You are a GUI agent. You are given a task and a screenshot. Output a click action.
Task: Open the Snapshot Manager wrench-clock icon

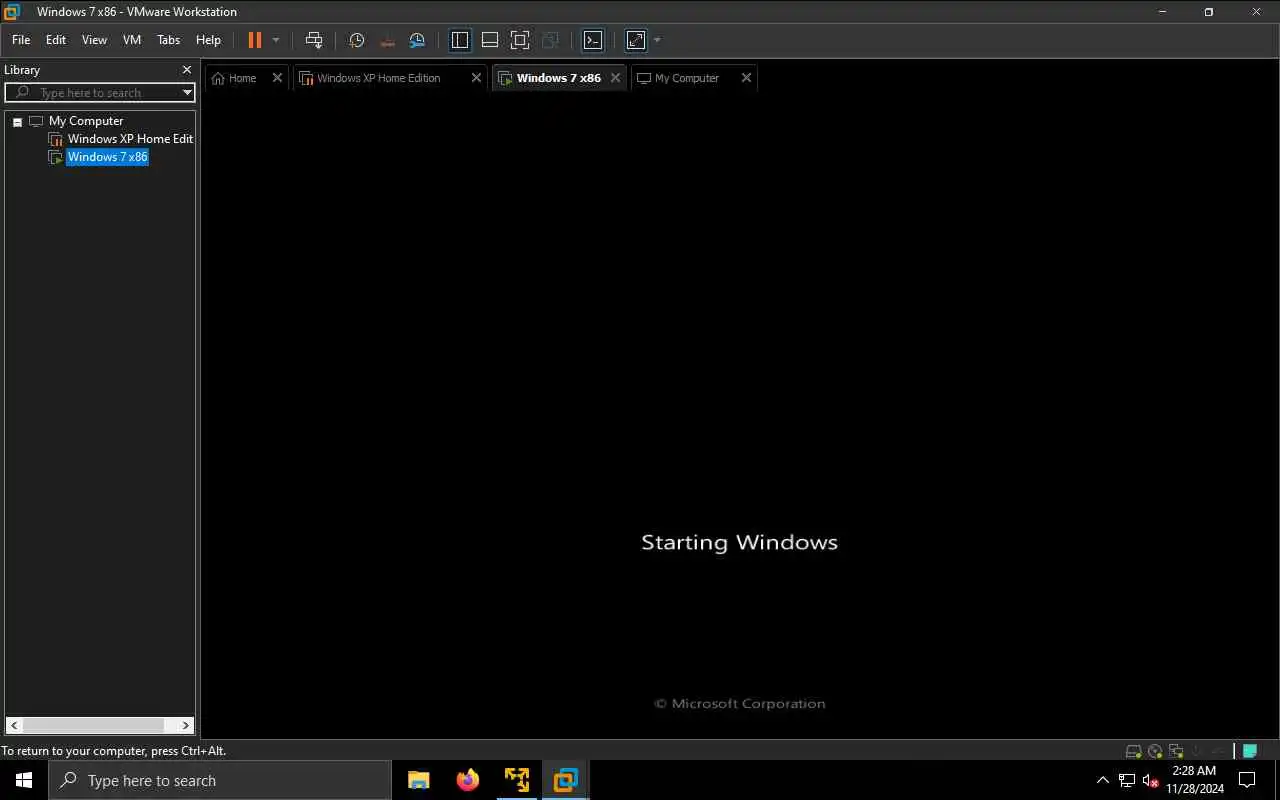(x=418, y=40)
